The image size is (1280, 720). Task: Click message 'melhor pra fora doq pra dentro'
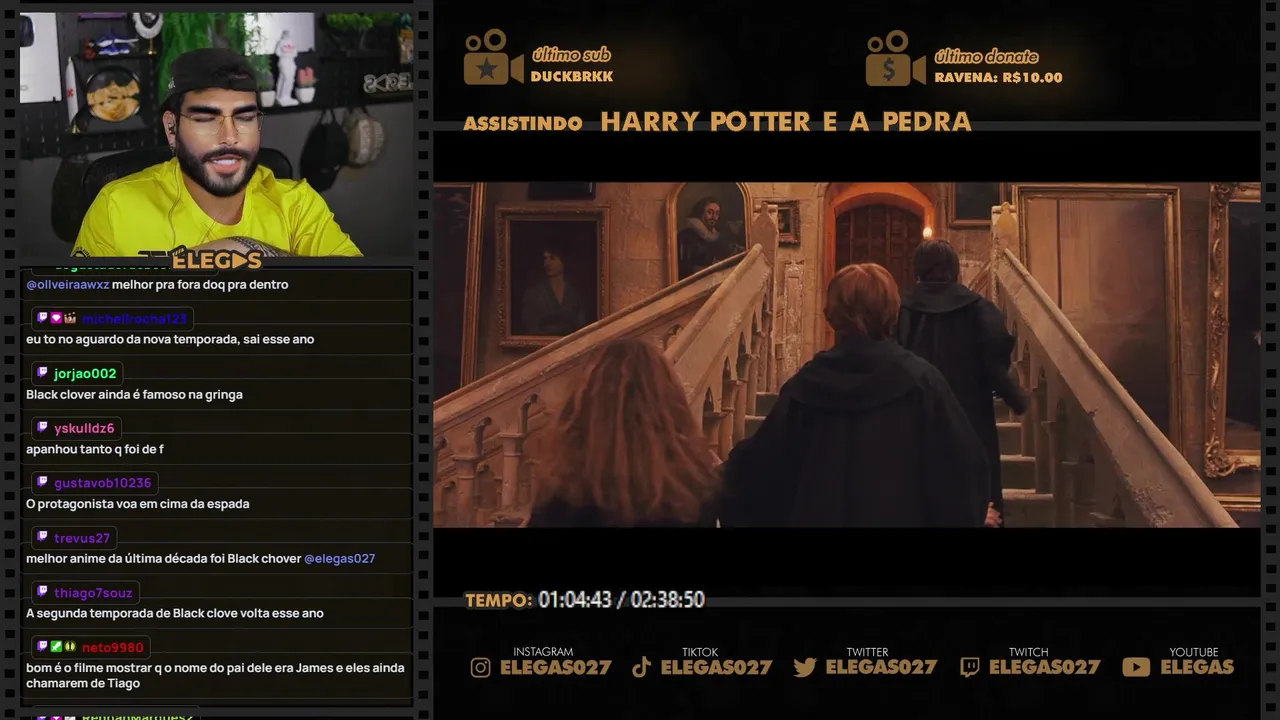(200, 285)
